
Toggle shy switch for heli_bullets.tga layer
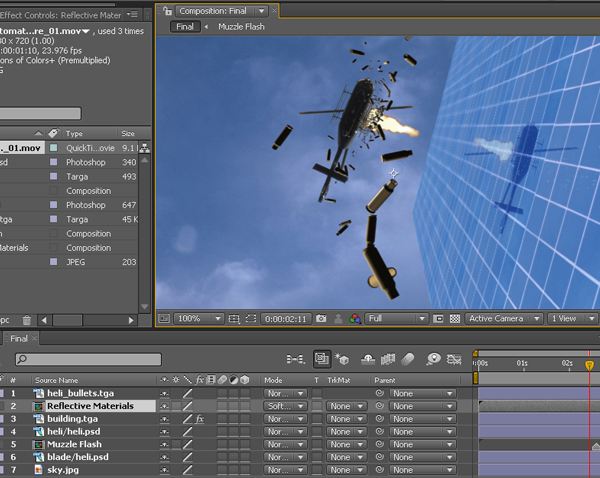pos(165,393)
